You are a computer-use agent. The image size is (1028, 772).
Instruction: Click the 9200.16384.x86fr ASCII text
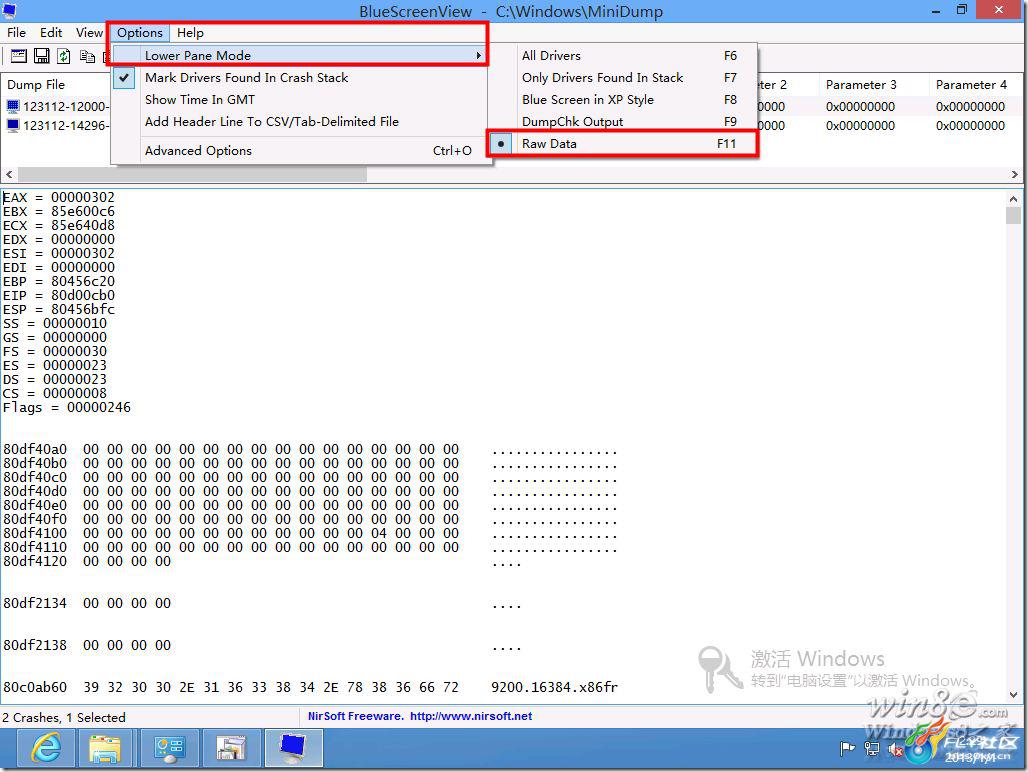tap(555, 687)
